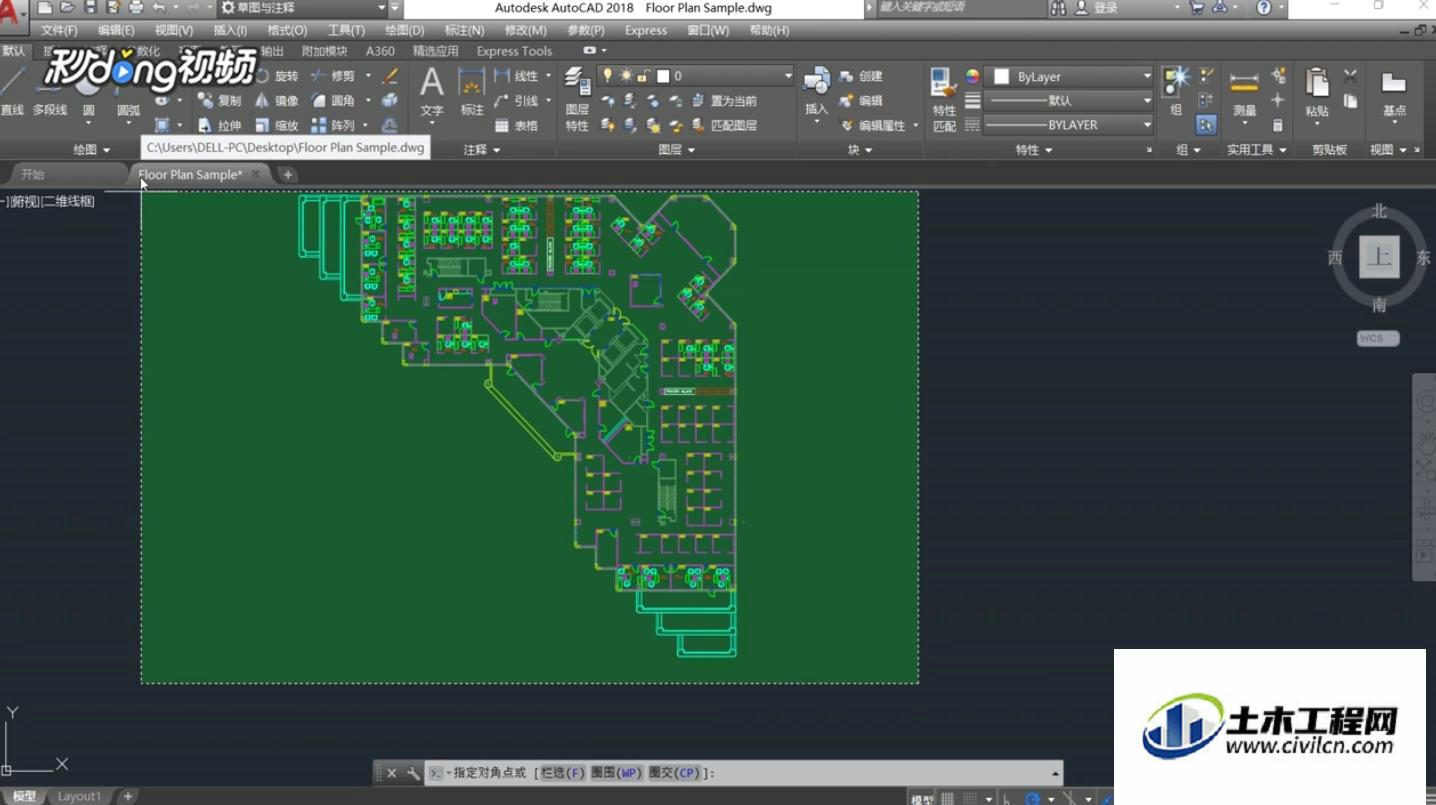Click the Undo arrow icon
The image size is (1436, 805).
pos(159,8)
